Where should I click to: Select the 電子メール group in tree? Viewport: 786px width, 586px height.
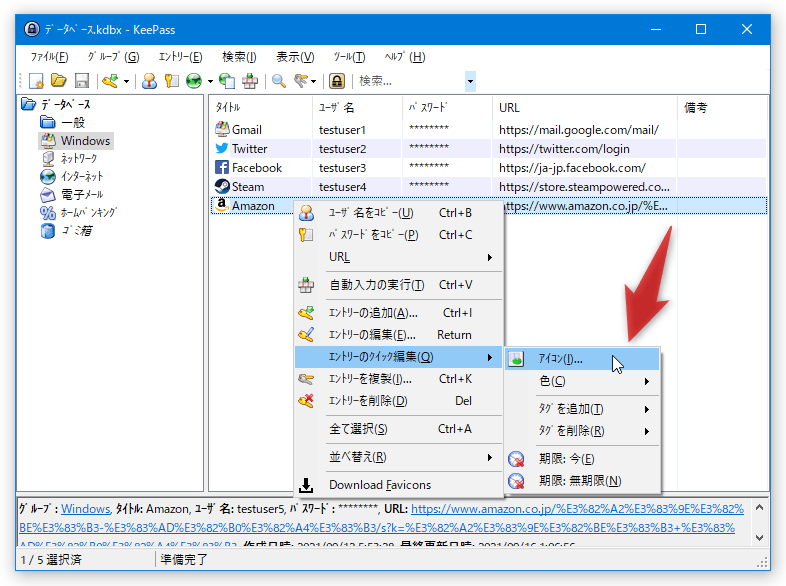(x=82, y=194)
